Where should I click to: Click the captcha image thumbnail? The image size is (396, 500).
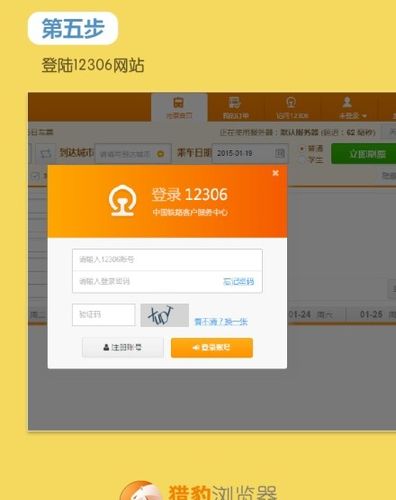click(164, 315)
